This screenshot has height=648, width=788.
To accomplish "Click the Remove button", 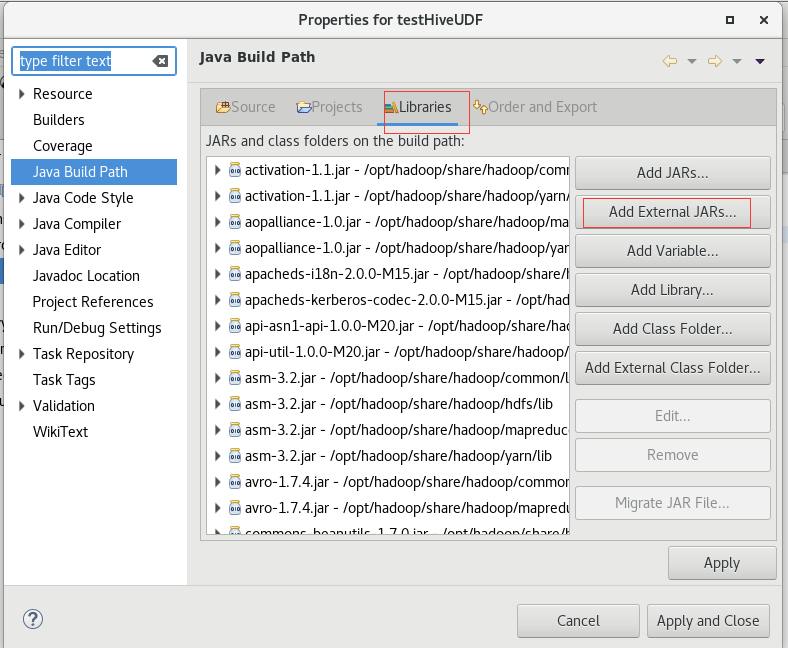I will 672,455.
